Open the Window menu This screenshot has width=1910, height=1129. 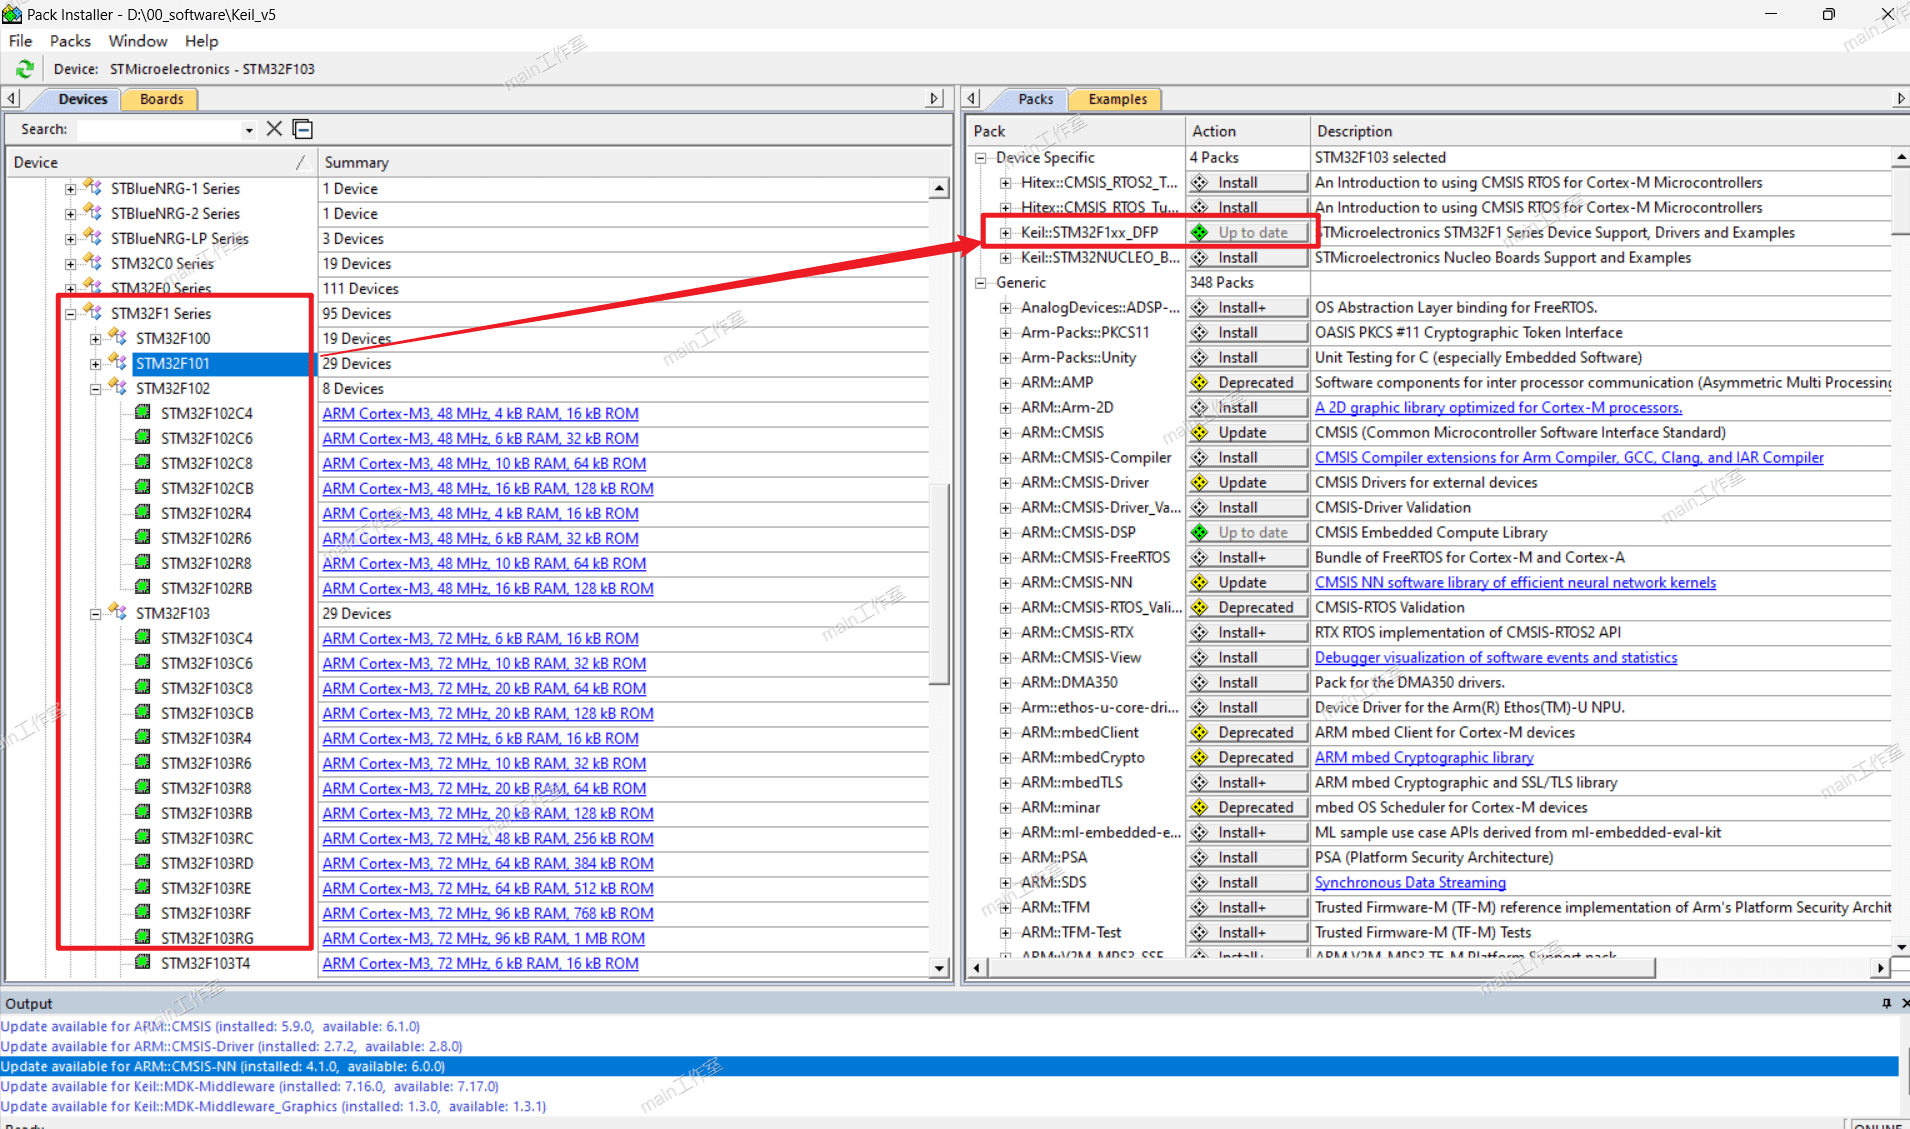coord(138,41)
